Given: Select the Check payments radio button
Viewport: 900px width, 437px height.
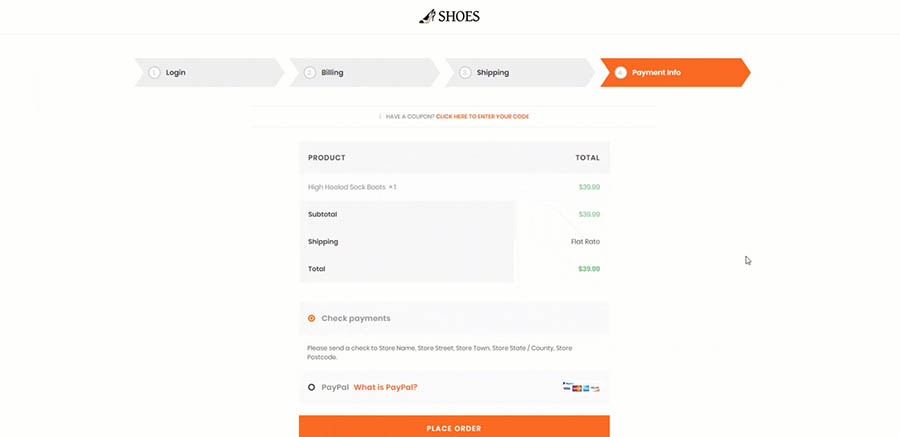Looking at the screenshot, I should [x=312, y=318].
